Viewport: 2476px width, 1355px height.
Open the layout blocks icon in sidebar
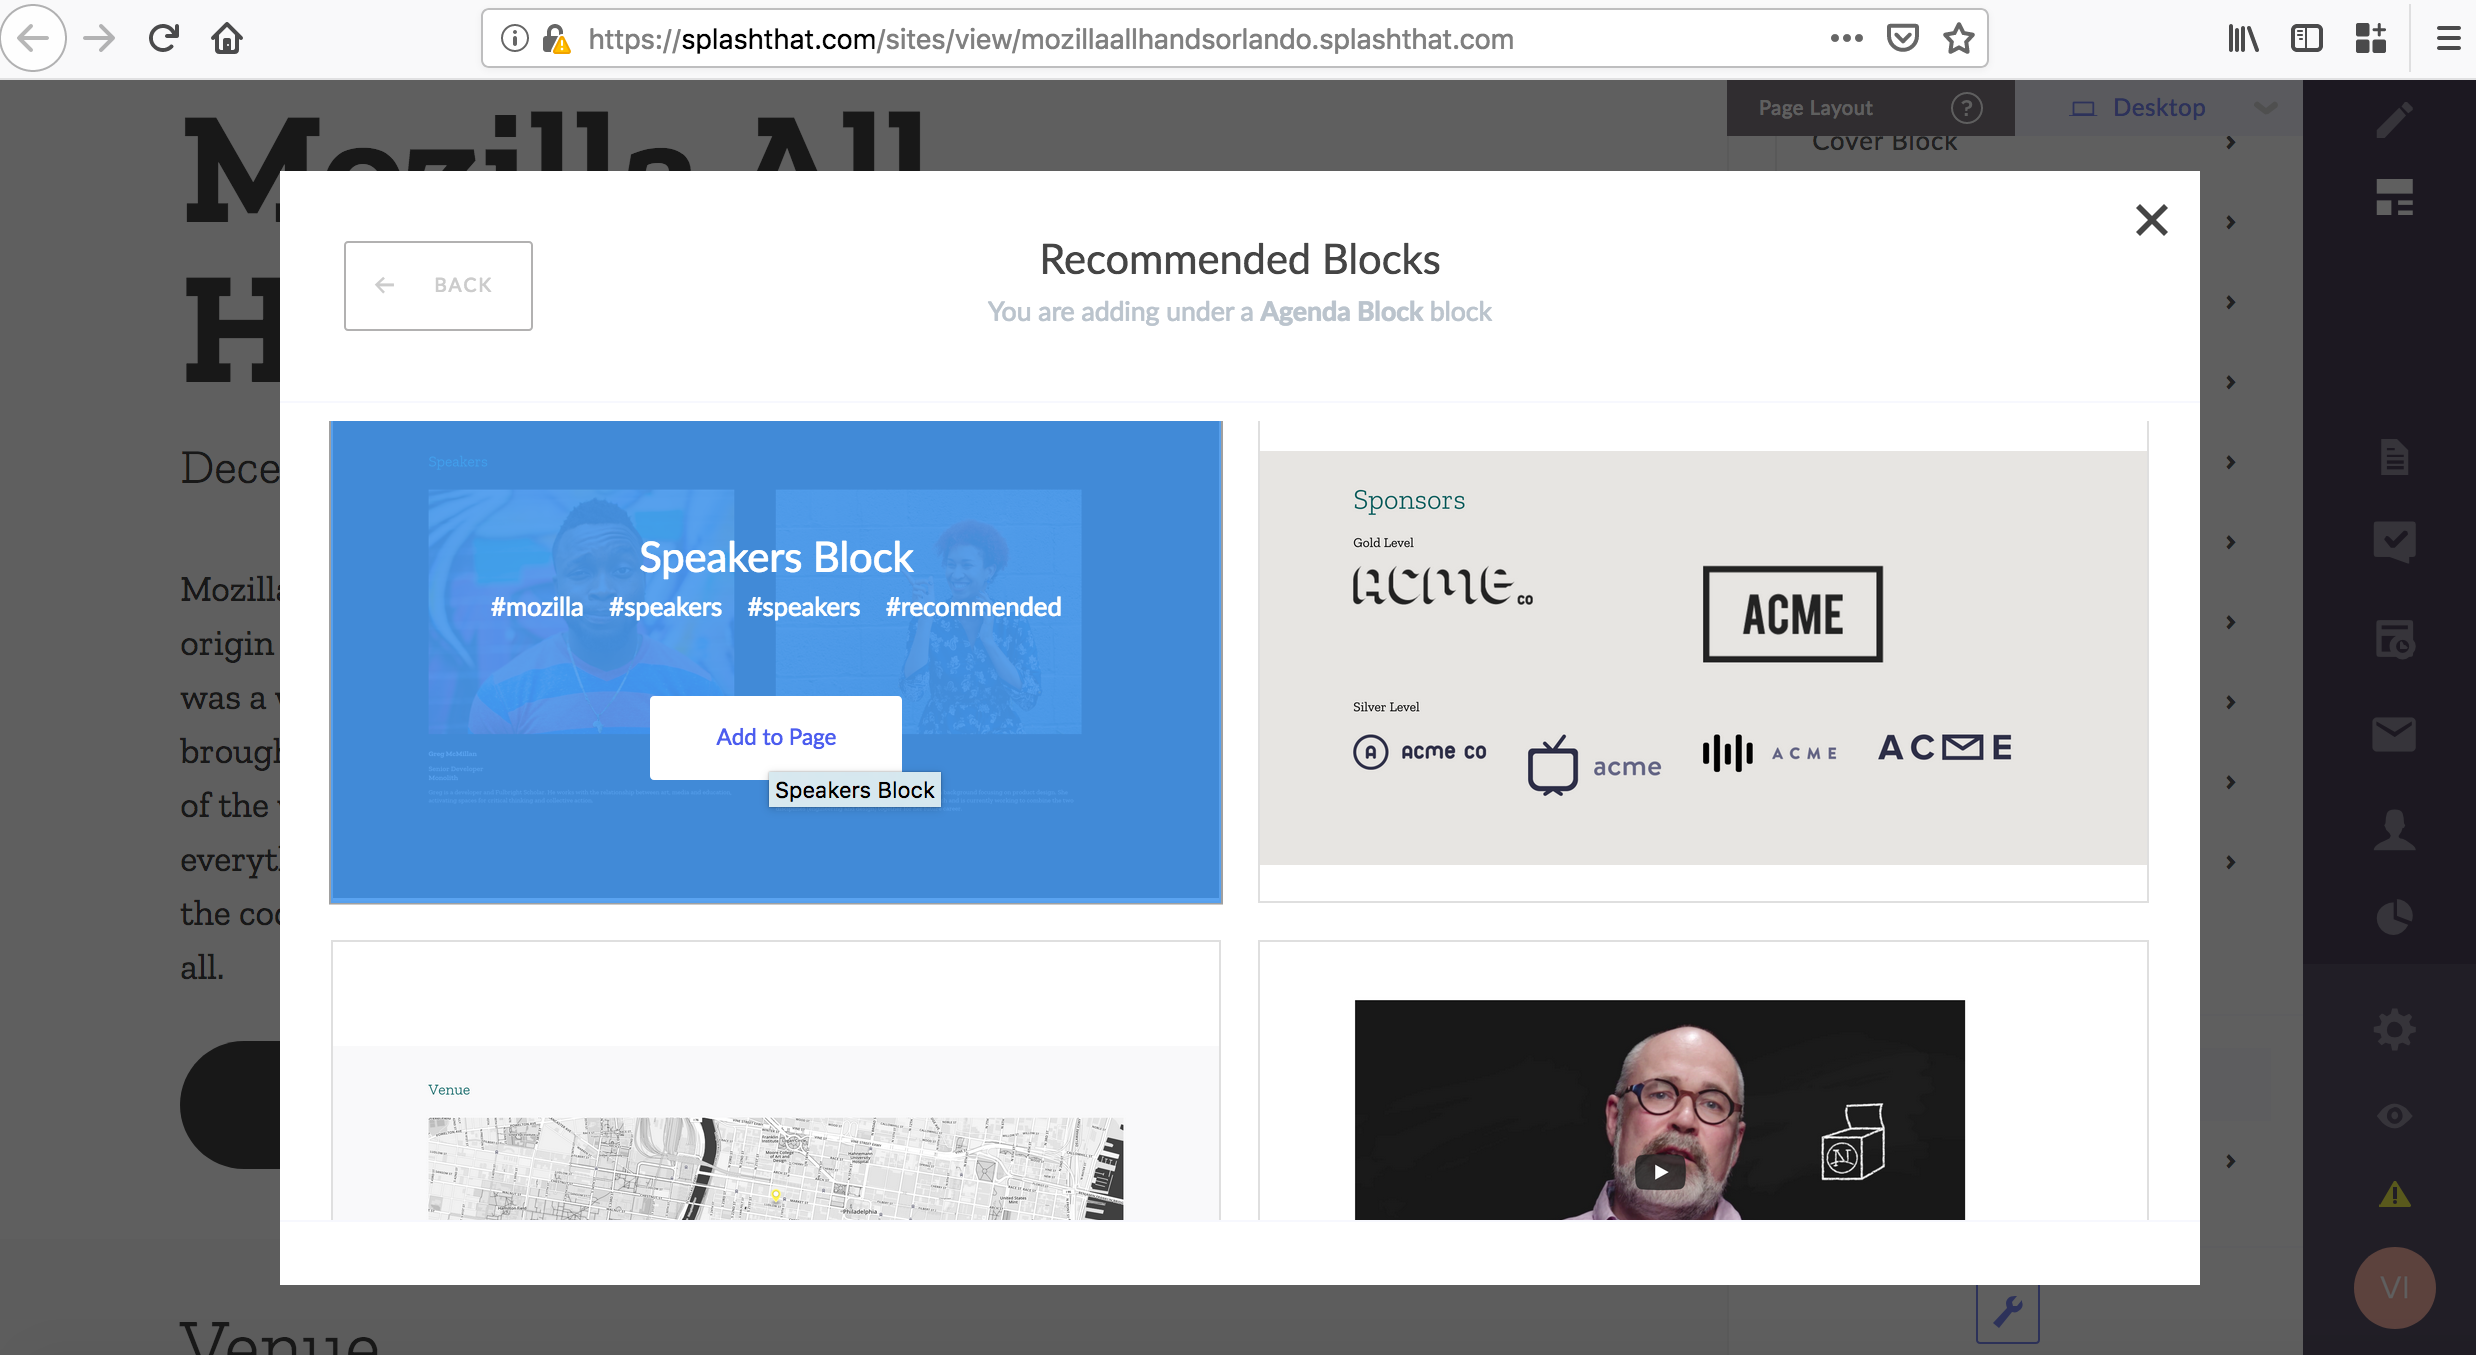coord(2394,198)
